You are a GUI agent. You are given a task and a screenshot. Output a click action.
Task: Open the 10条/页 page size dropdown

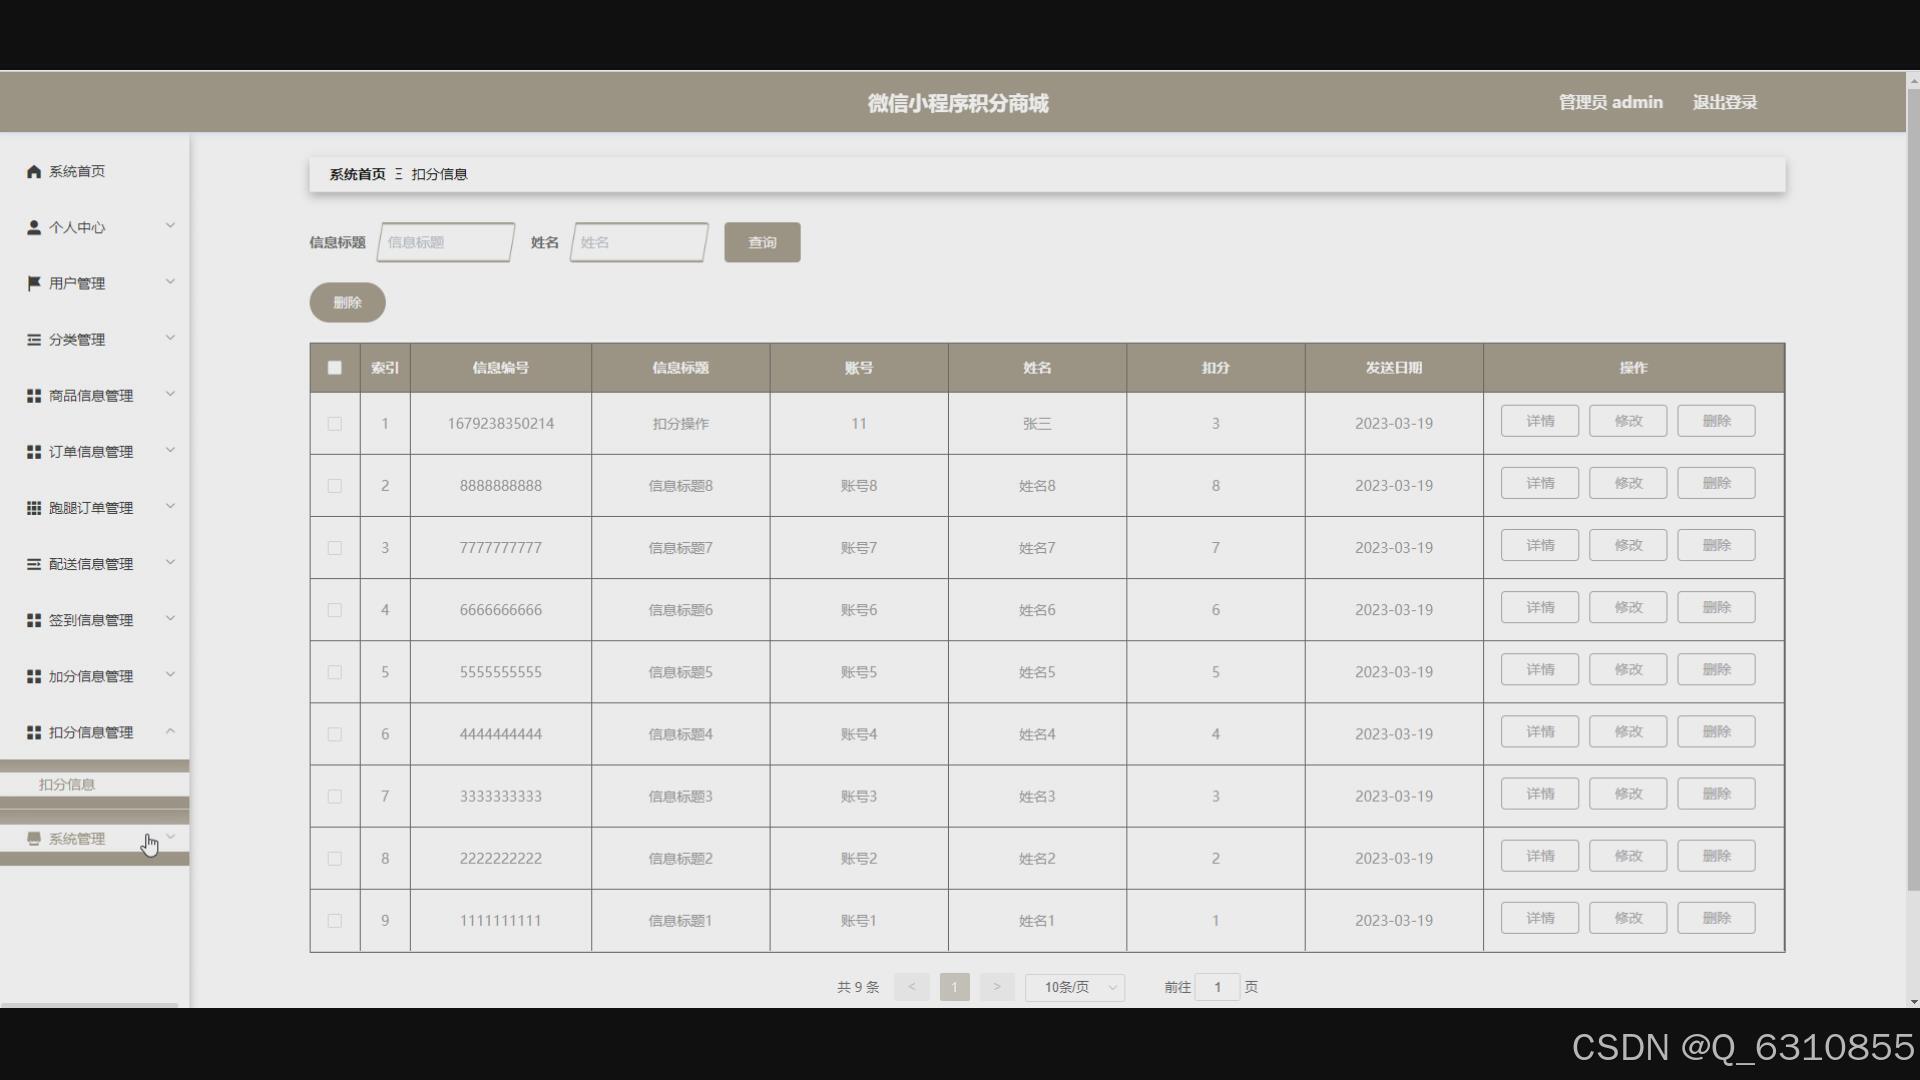[1075, 987]
